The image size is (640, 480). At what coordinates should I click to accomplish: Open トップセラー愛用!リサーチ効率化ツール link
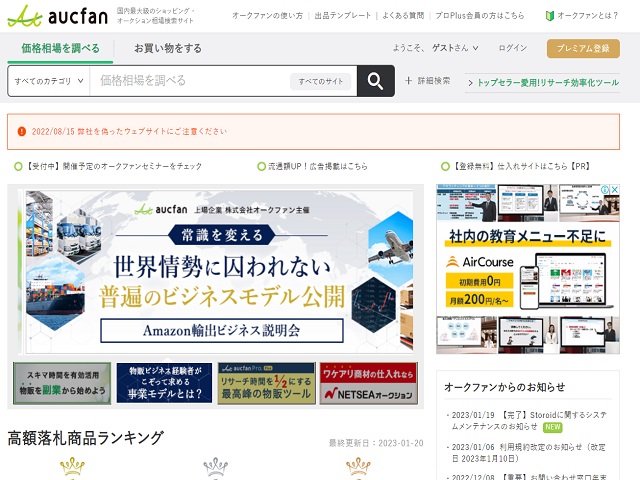(548, 83)
